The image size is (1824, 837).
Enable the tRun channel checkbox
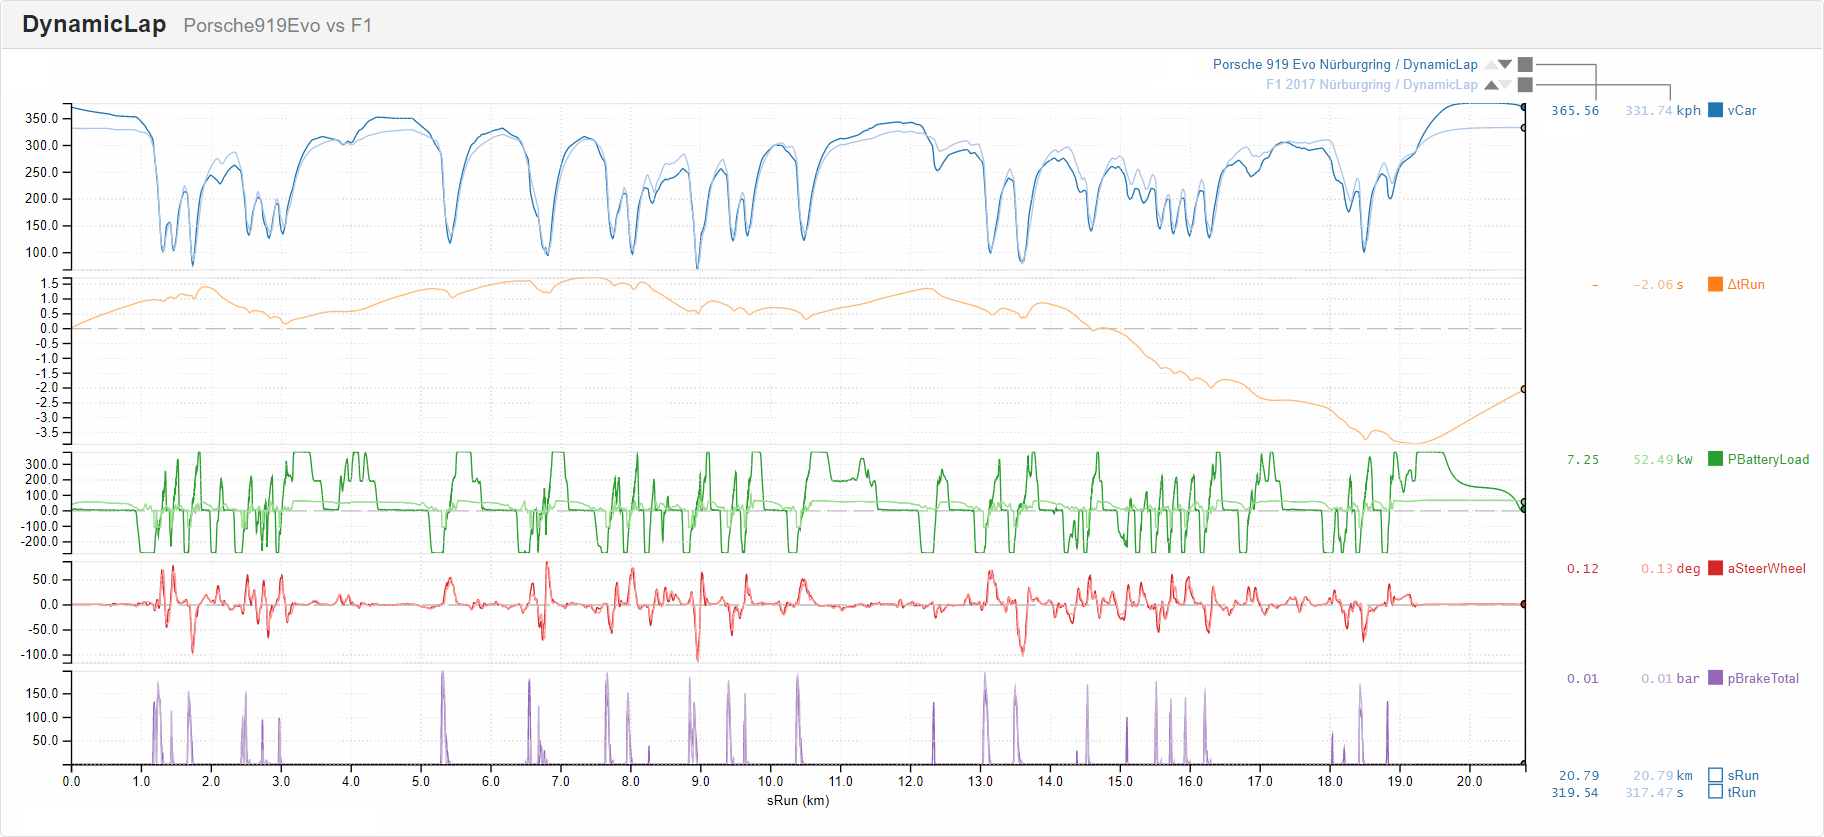point(1715,792)
